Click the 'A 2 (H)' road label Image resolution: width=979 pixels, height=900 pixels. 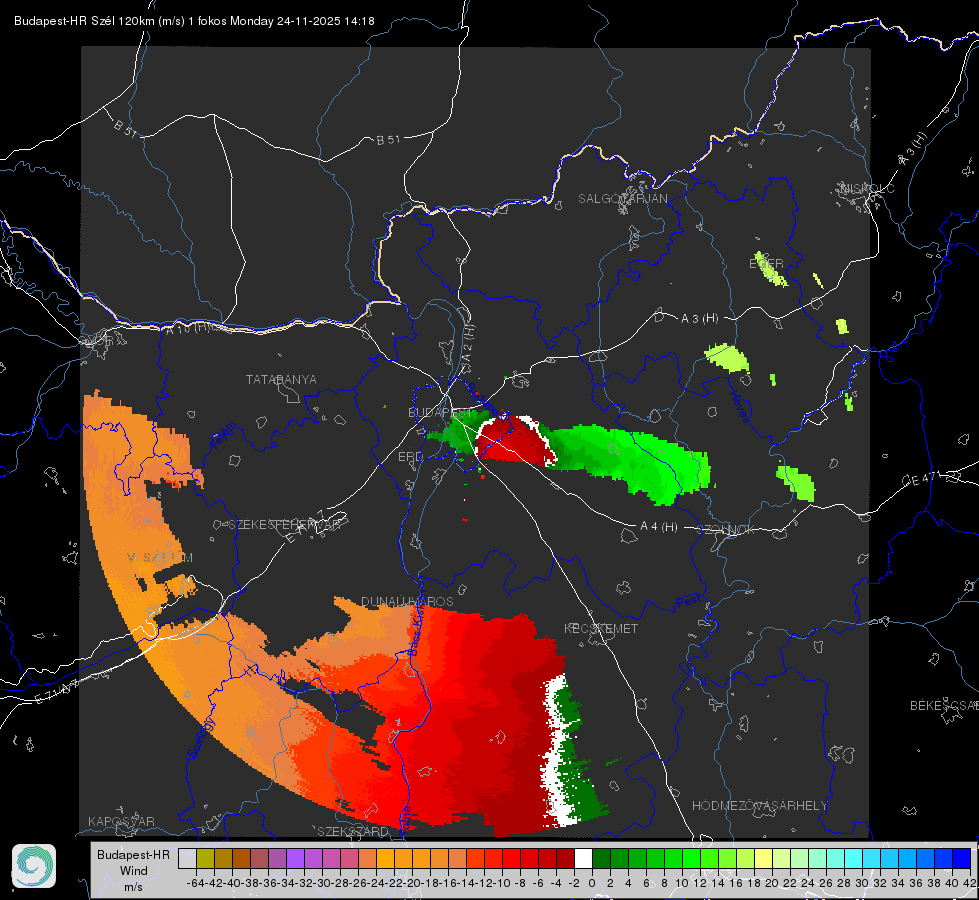coord(468,344)
